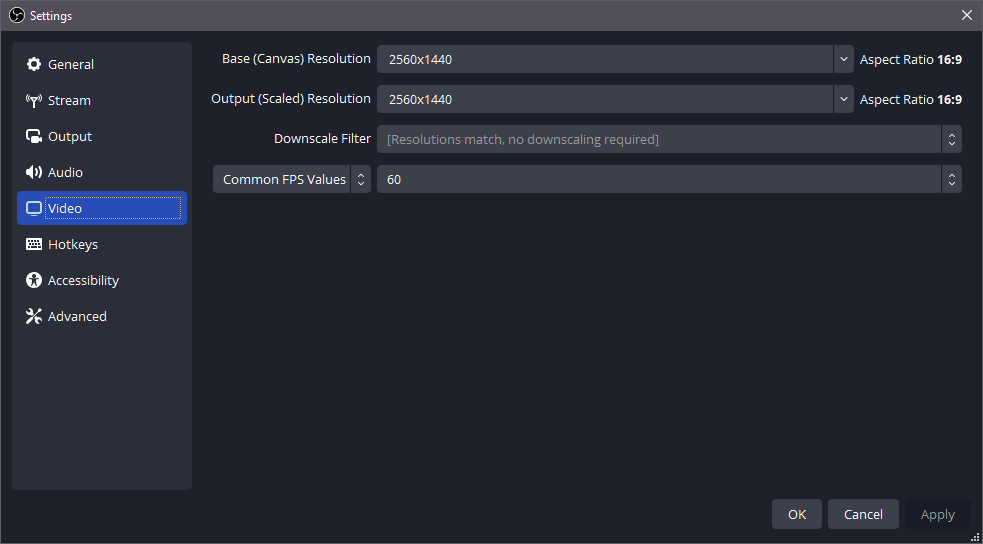Image resolution: width=983 pixels, height=544 pixels.
Task: Expand the Output (Scaled) Resolution dropdown arrow
Action: tap(843, 99)
